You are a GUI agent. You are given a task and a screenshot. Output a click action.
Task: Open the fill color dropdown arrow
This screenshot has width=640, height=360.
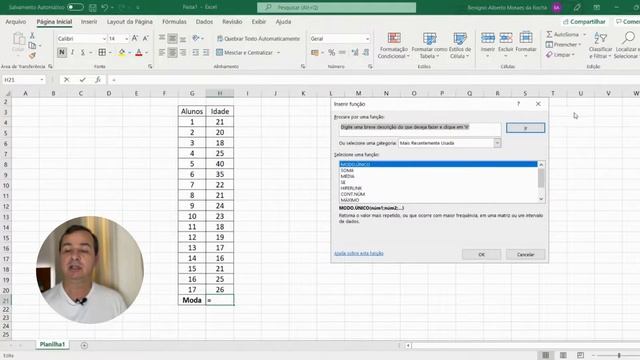pyautogui.click(x=130, y=53)
